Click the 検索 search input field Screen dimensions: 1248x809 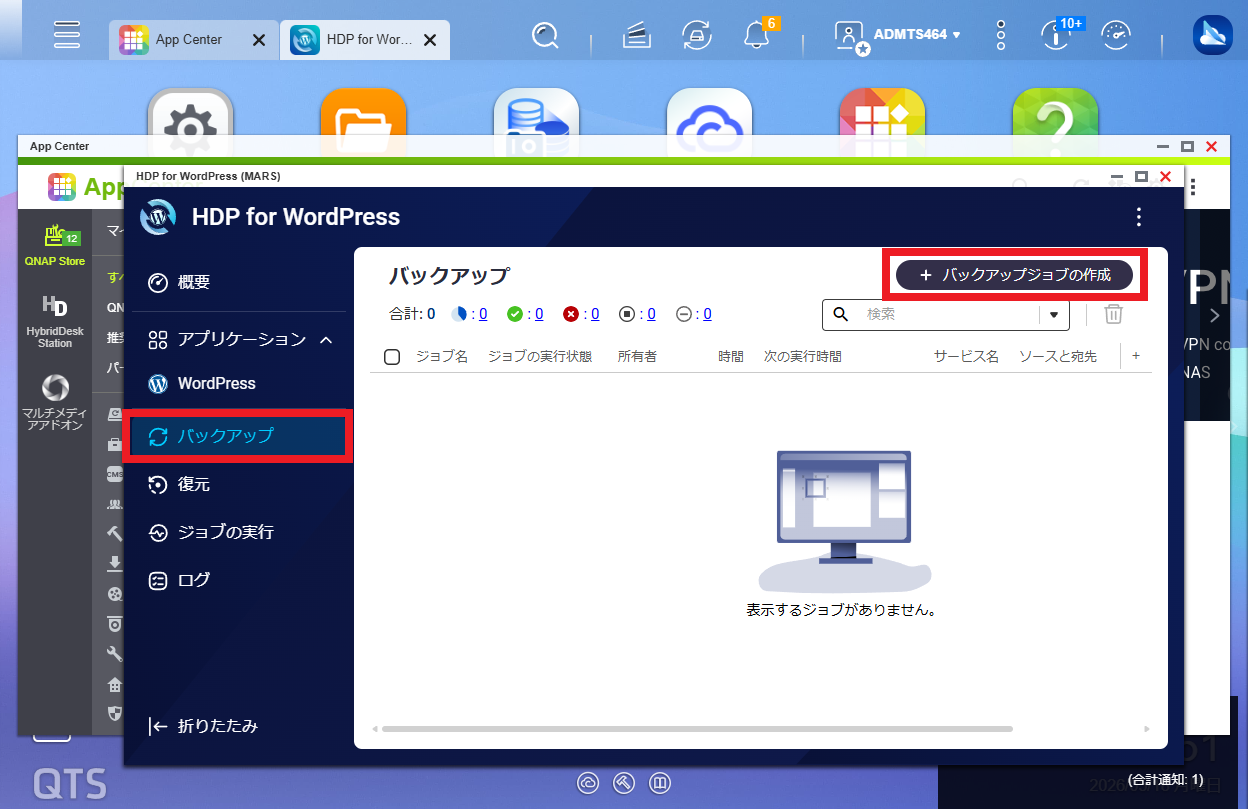tap(947, 314)
